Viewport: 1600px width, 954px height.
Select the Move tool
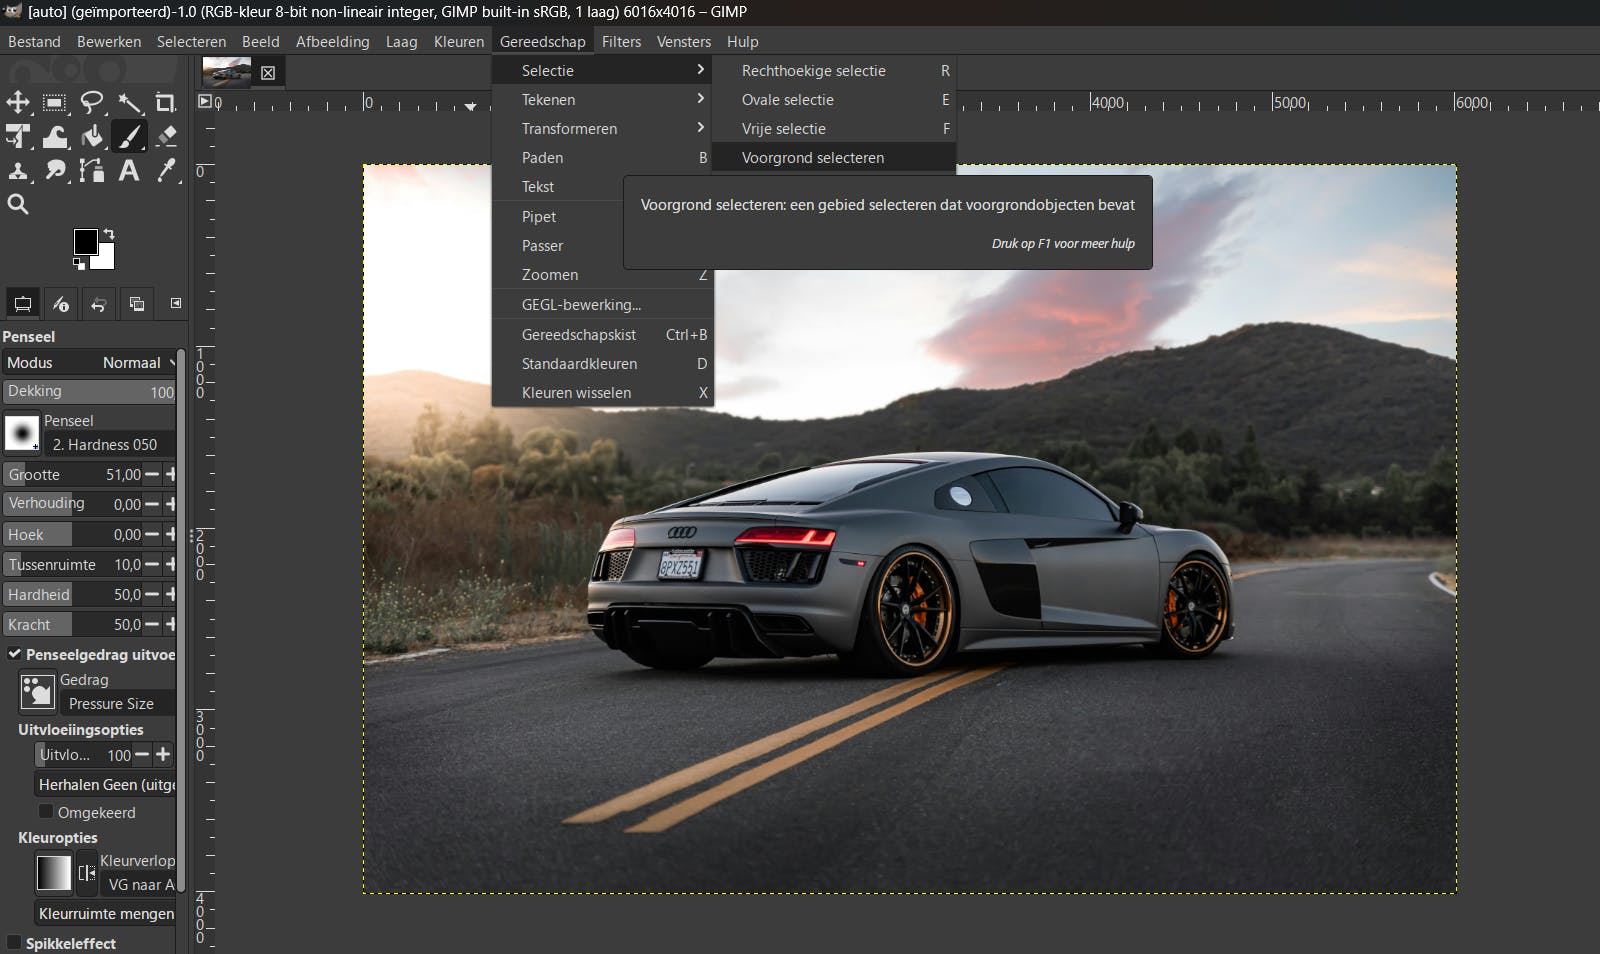tap(18, 102)
